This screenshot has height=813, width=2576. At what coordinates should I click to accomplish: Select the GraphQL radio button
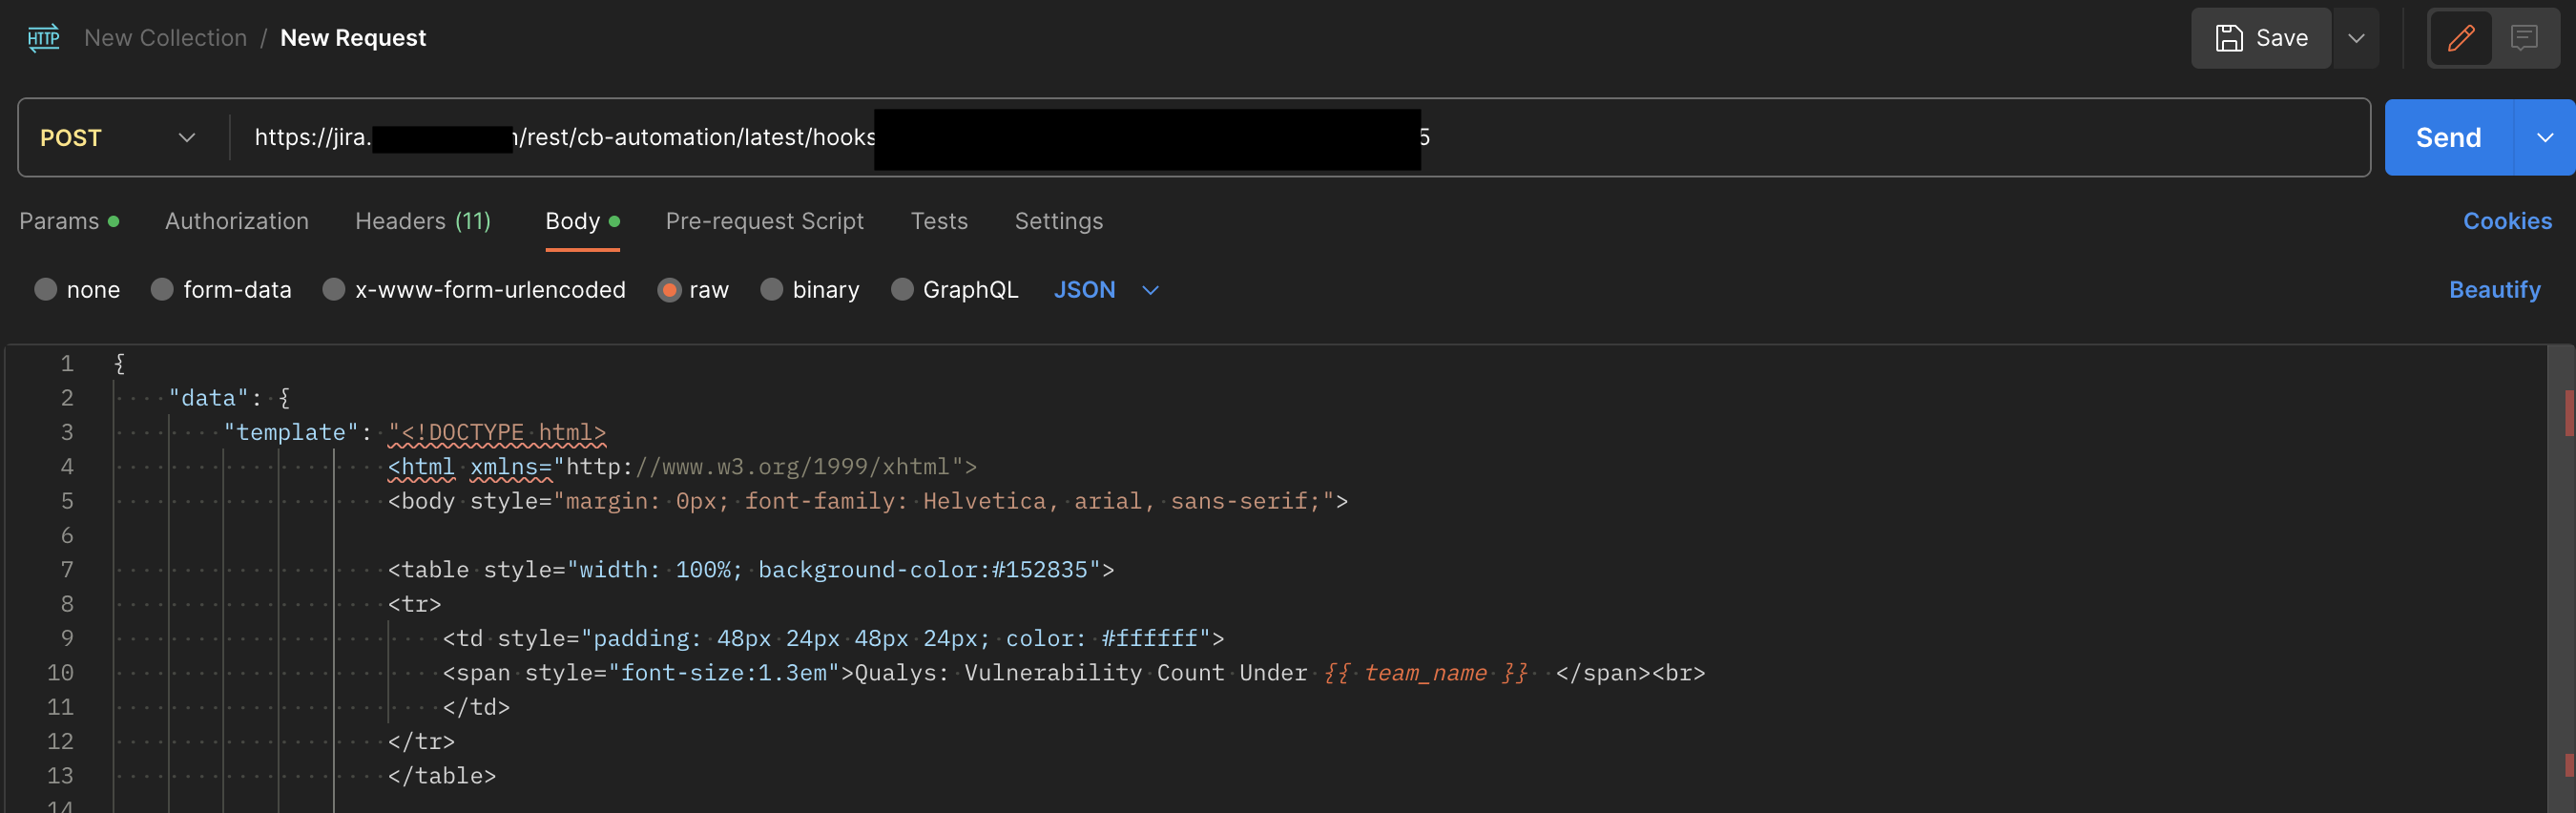(902, 289)
